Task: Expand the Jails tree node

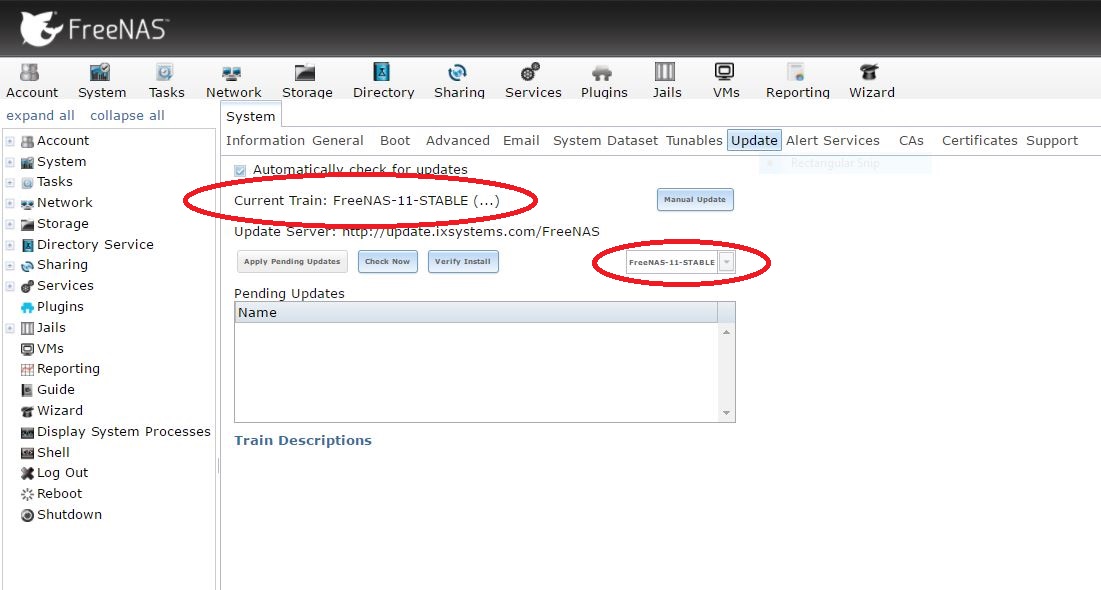Action: (10, 328)
